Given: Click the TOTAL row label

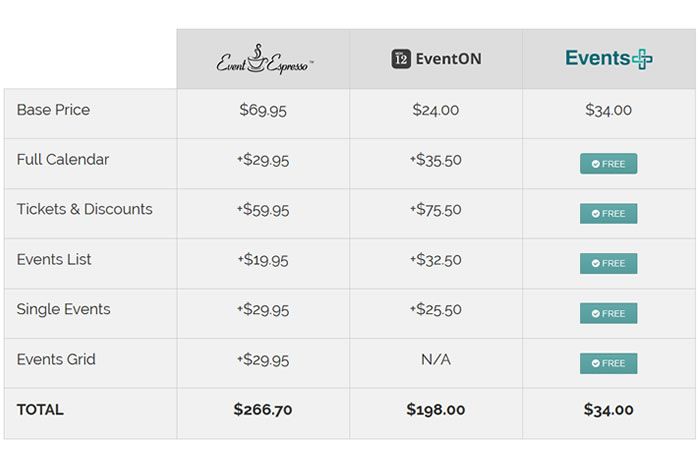Looking at the screenshot, I should pyautogui.click(x=40, y=410).
